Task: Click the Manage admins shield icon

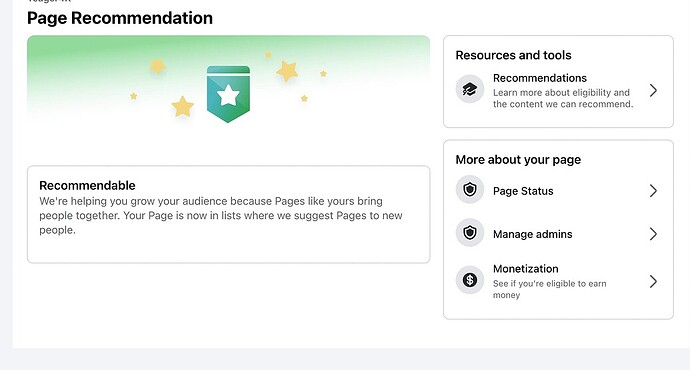Action: 470,233
